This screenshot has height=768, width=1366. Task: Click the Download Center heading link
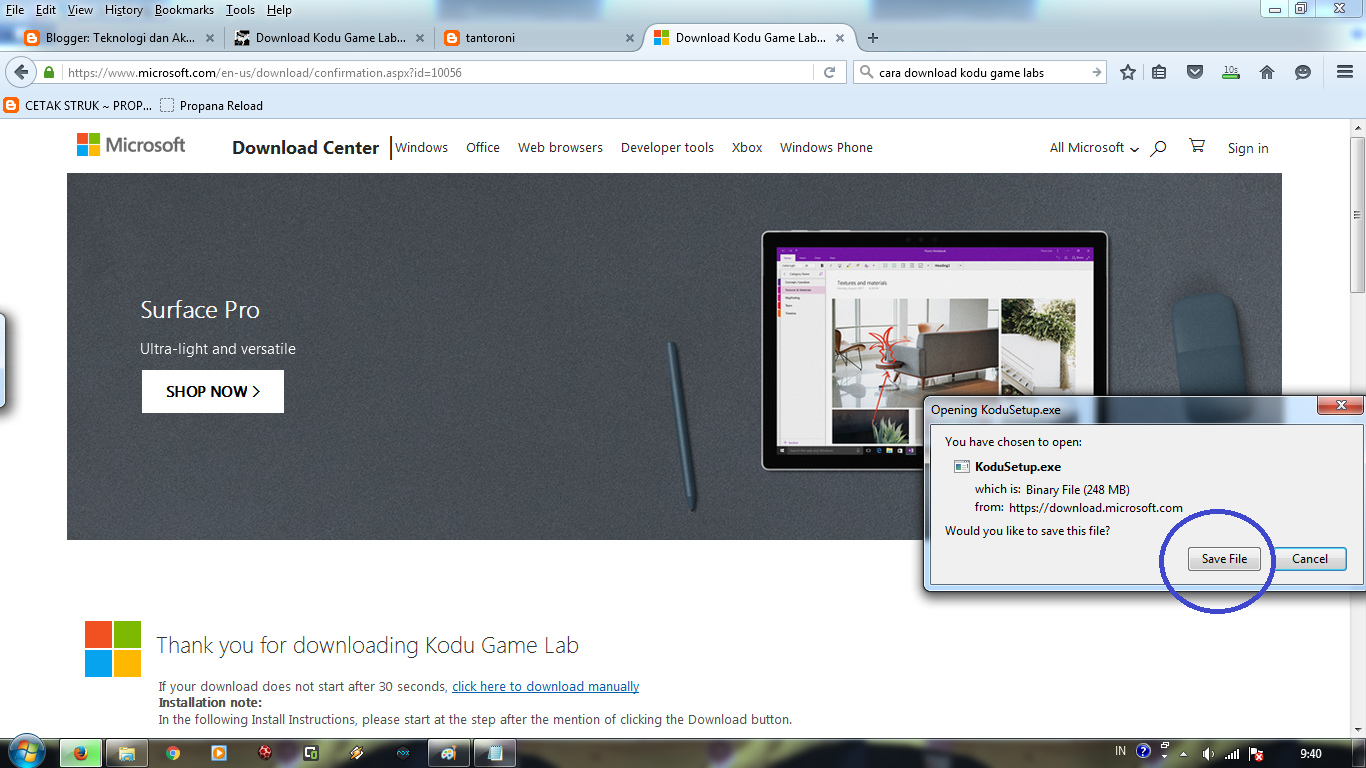(305, 147)
